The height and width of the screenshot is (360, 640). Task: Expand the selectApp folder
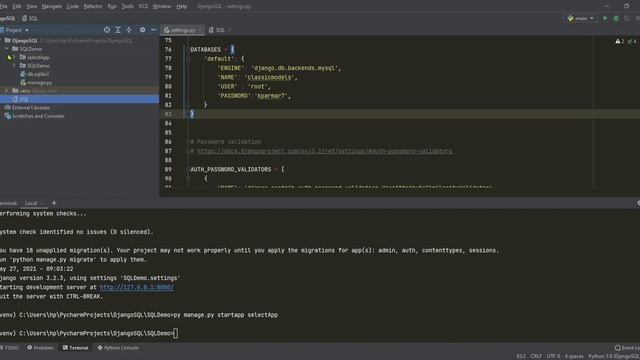[14, 57]
